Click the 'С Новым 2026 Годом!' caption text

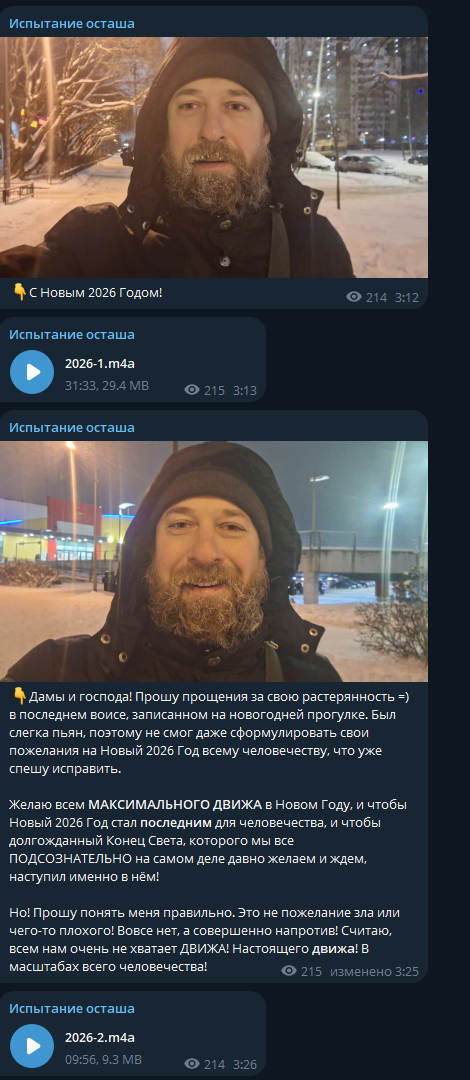coord(96,293)
